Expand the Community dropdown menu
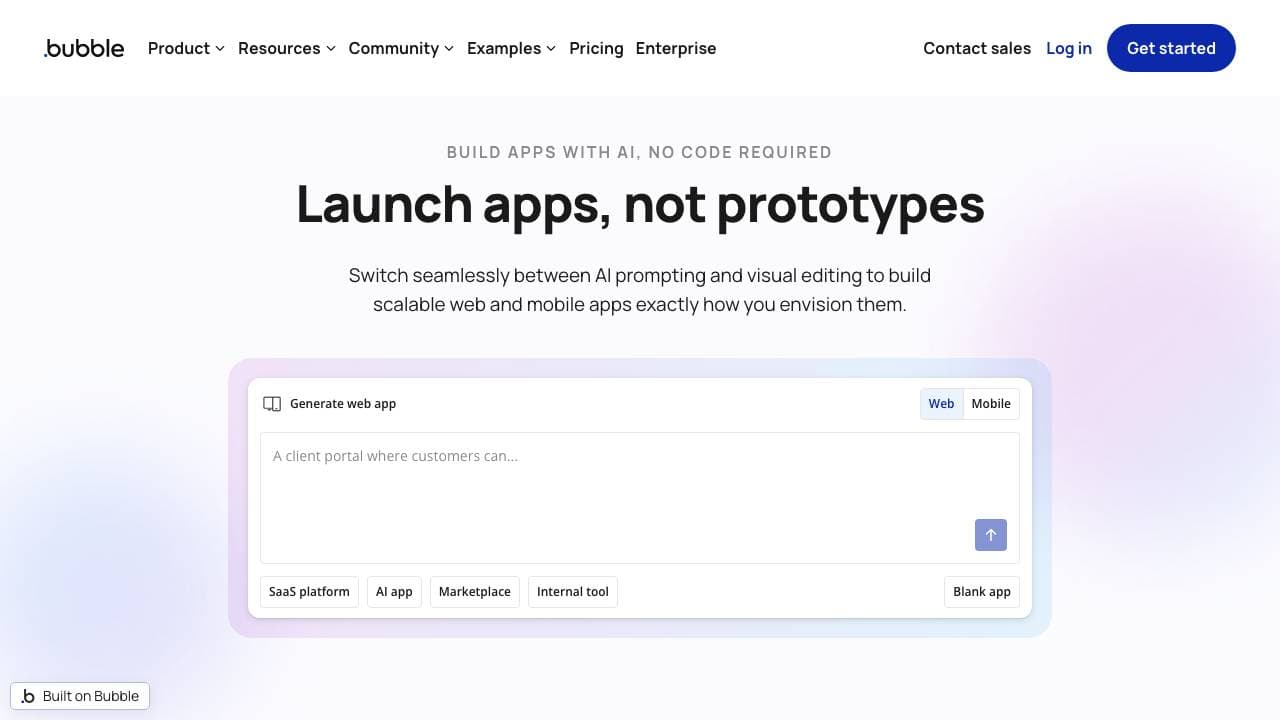Image resolution: width=1280 pixels, height=720 pixels. [x=401, y=48]
